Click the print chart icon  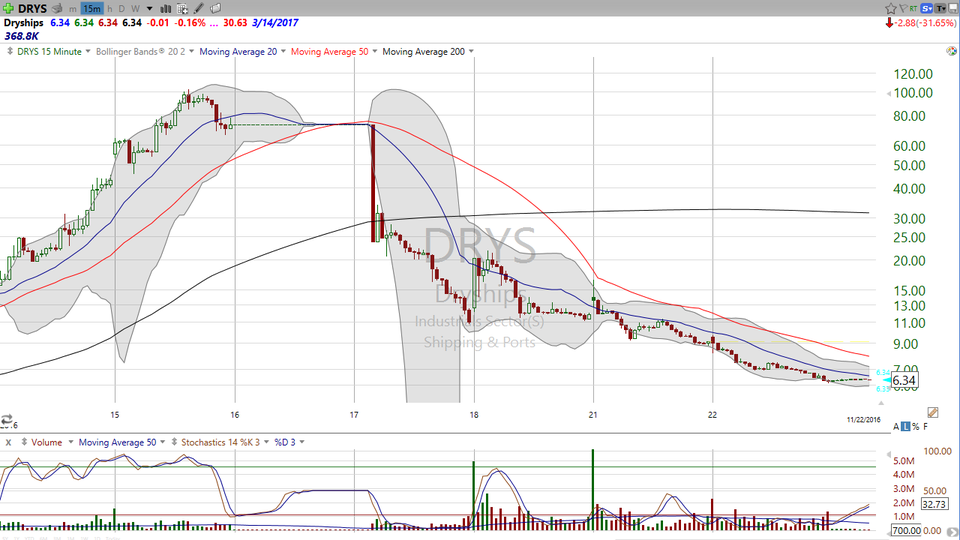[x=58, y=9]
